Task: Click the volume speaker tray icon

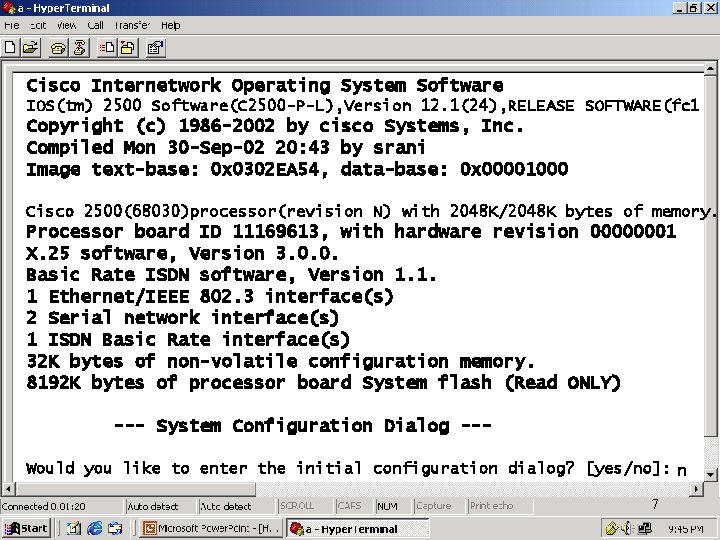Action: (625, 529)
